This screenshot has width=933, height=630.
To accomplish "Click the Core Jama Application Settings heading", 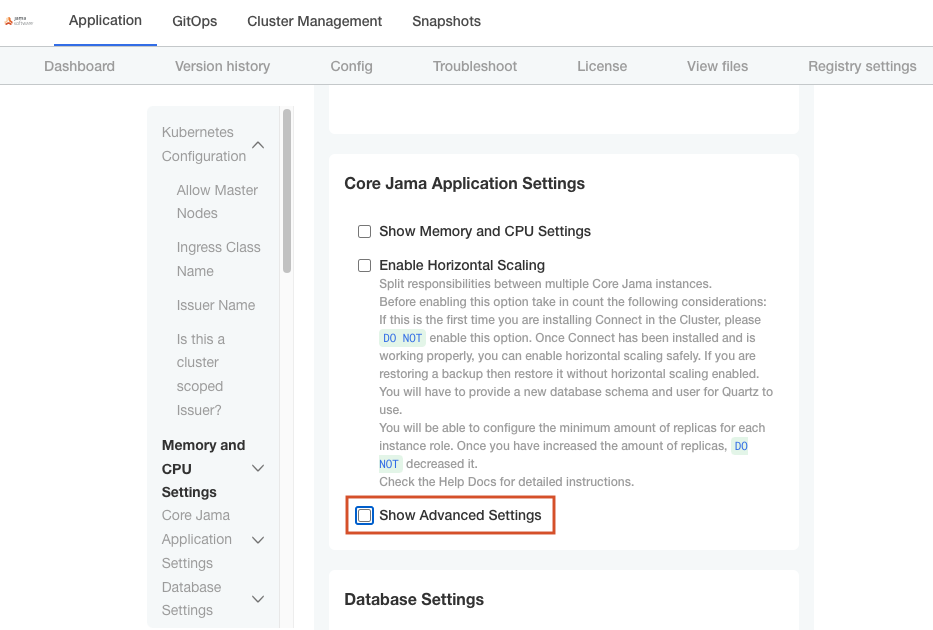I will coord(465,183).
